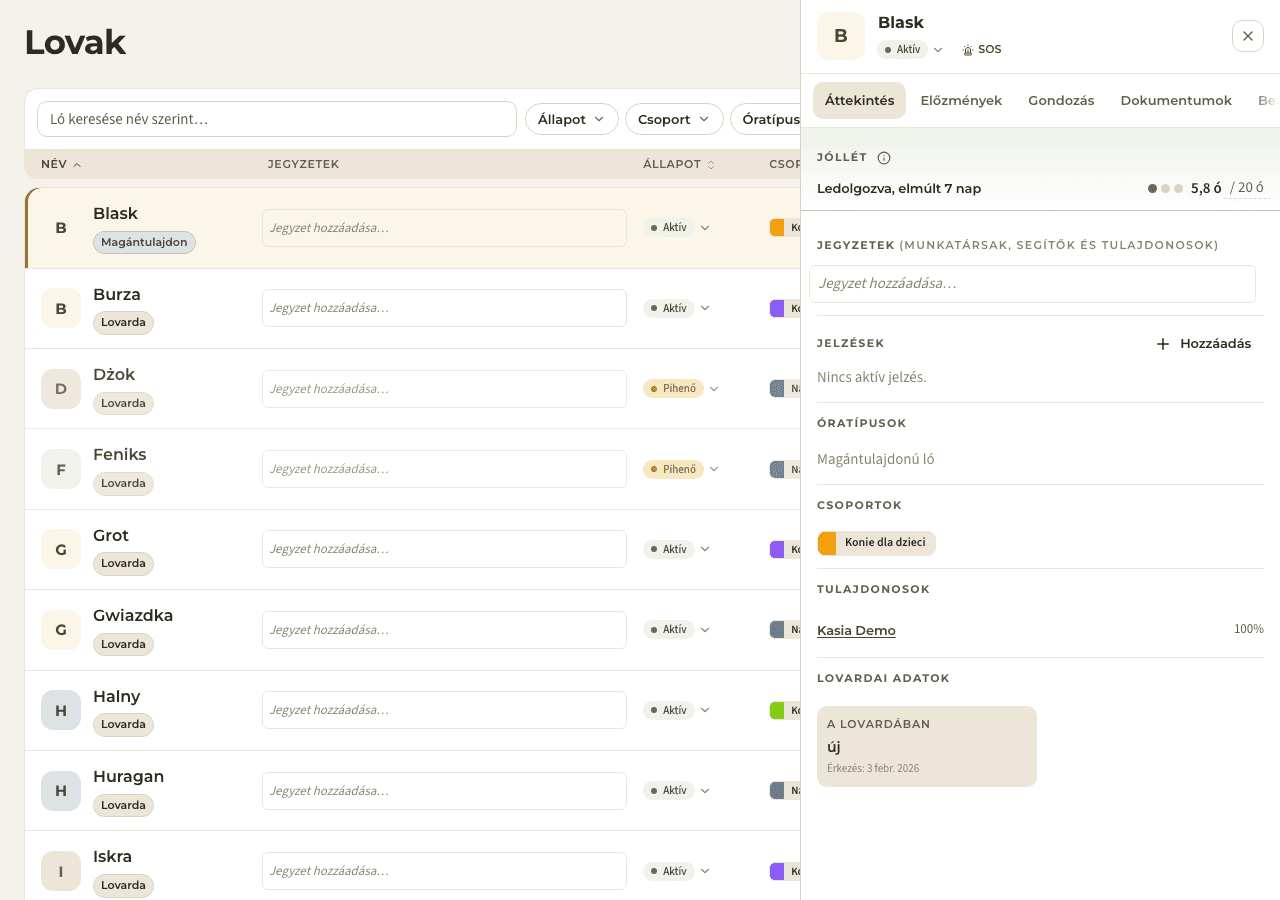Click the SOS alarm icon
The image size is (1280, 900).
(x=967, y=50)
